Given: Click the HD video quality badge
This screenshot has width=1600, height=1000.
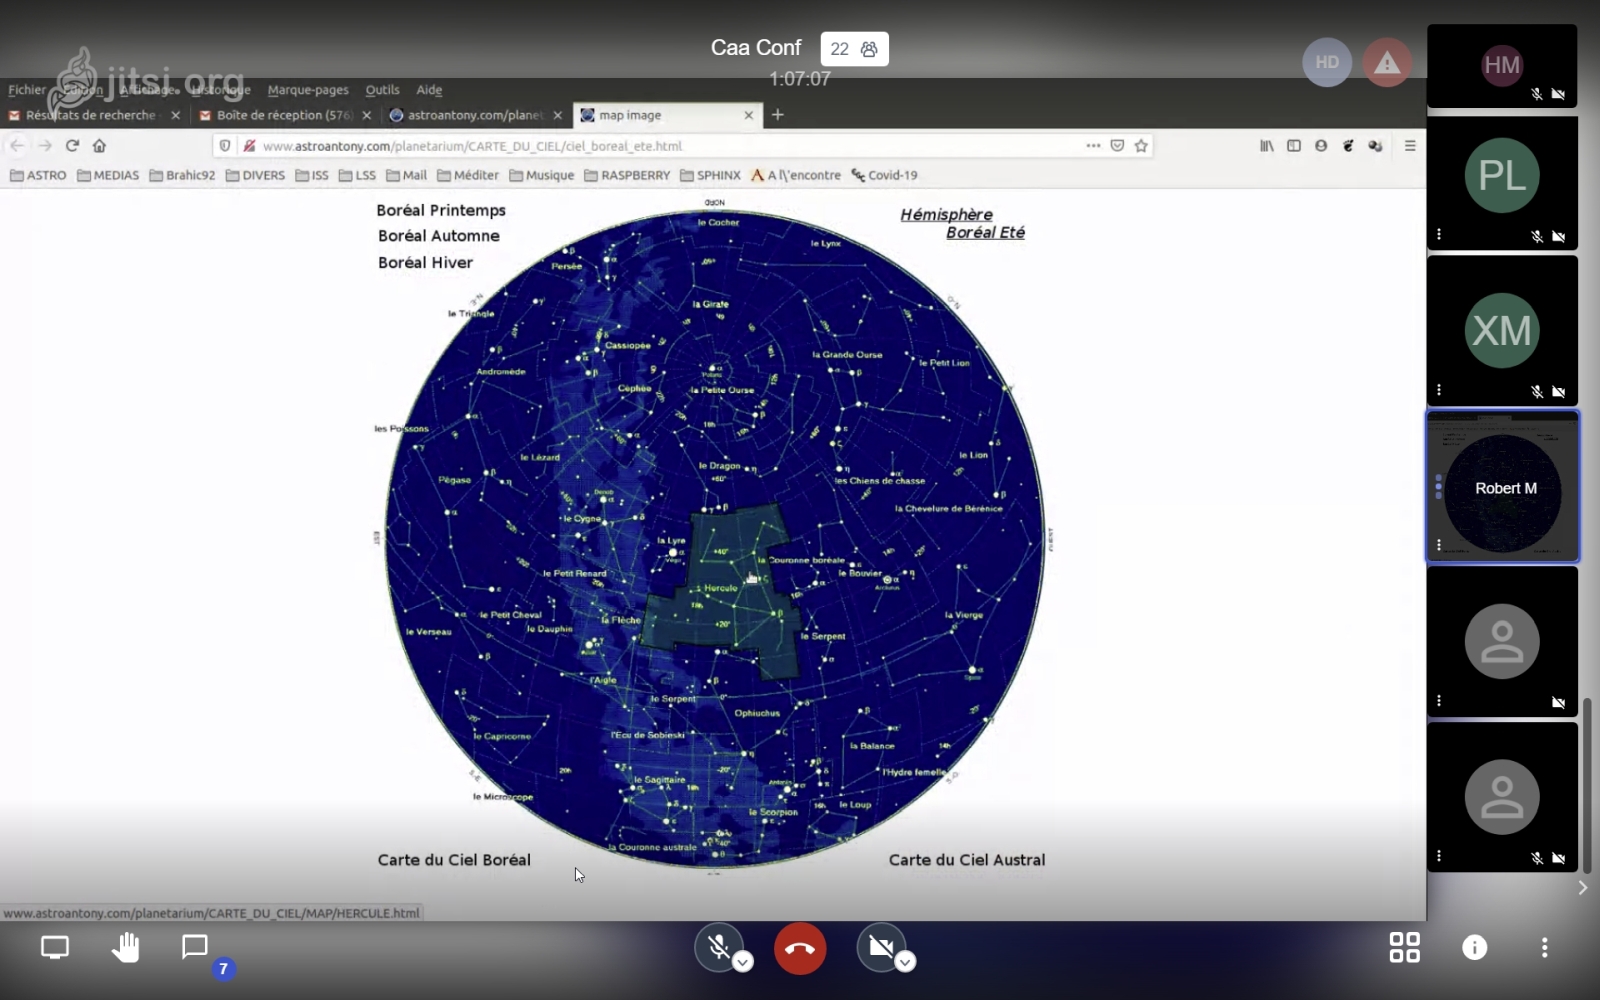Looking at the screenshot, I should tap(1327, 62).
